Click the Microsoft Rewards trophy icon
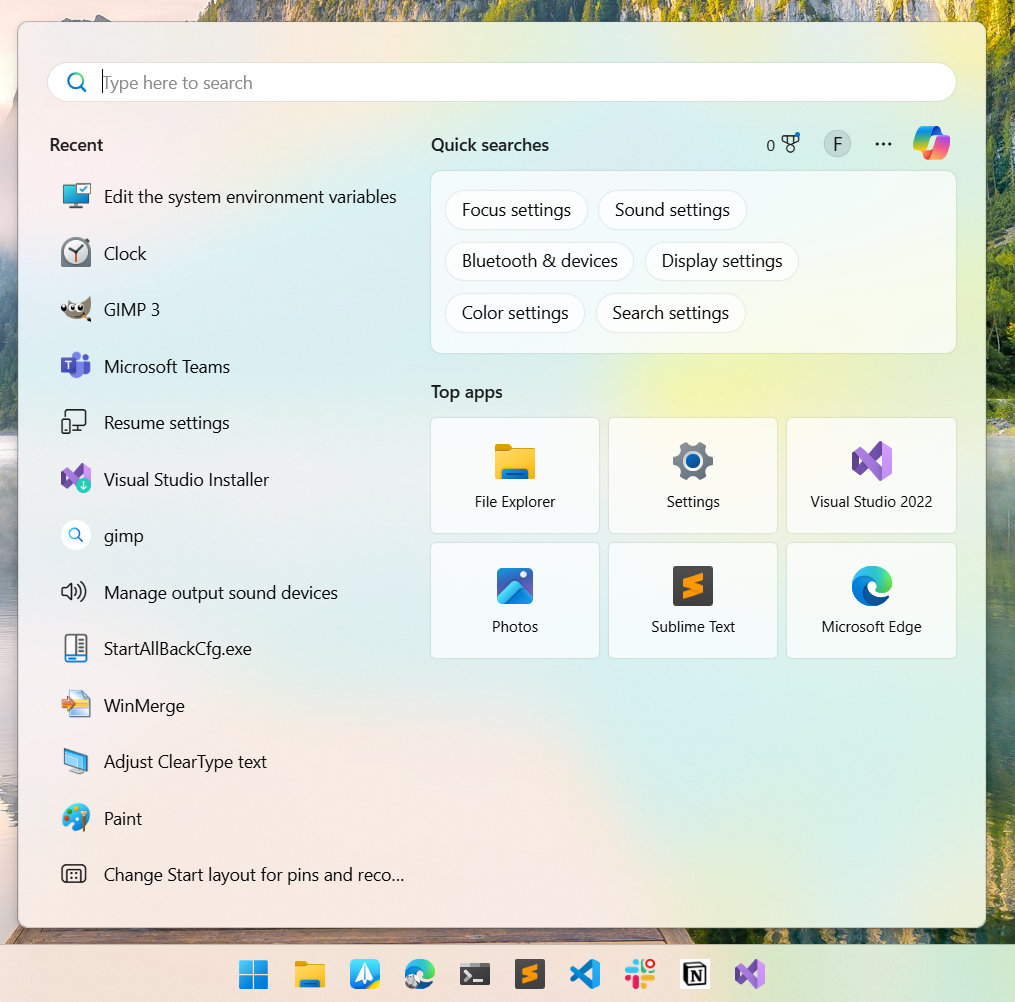This screenshot has width=1015, height=1002. (790, 145)
